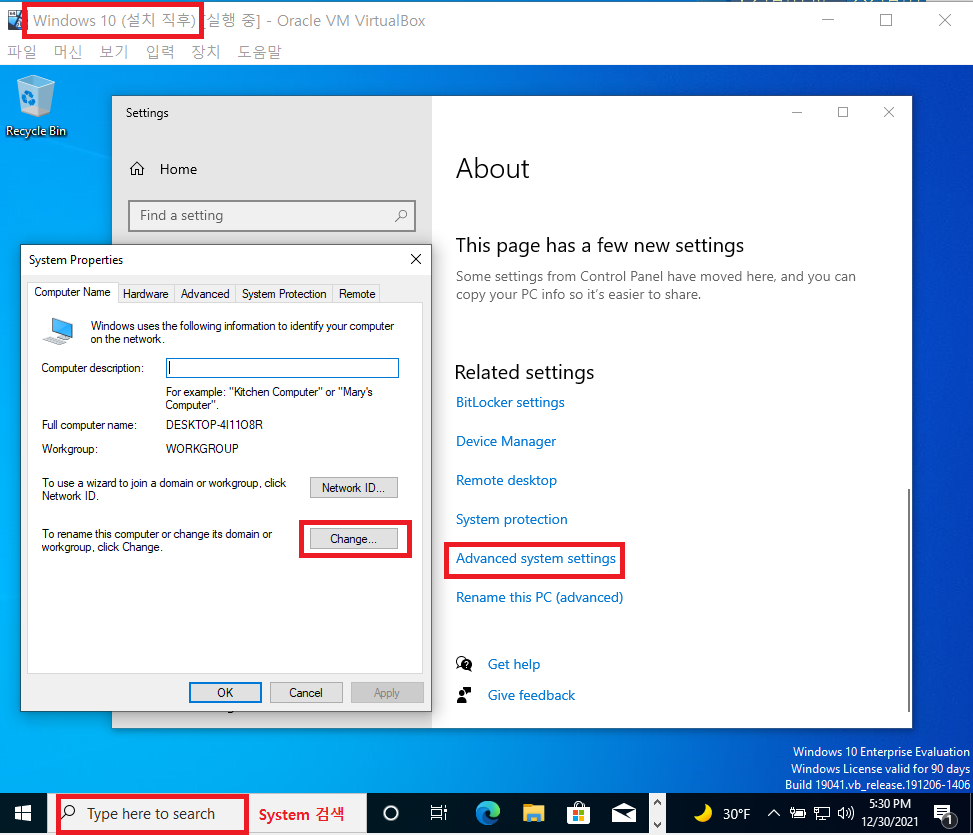Close the System Properties dialog
Image resolution: width=973 pixels, height=835 pixels.
(416, 259)
